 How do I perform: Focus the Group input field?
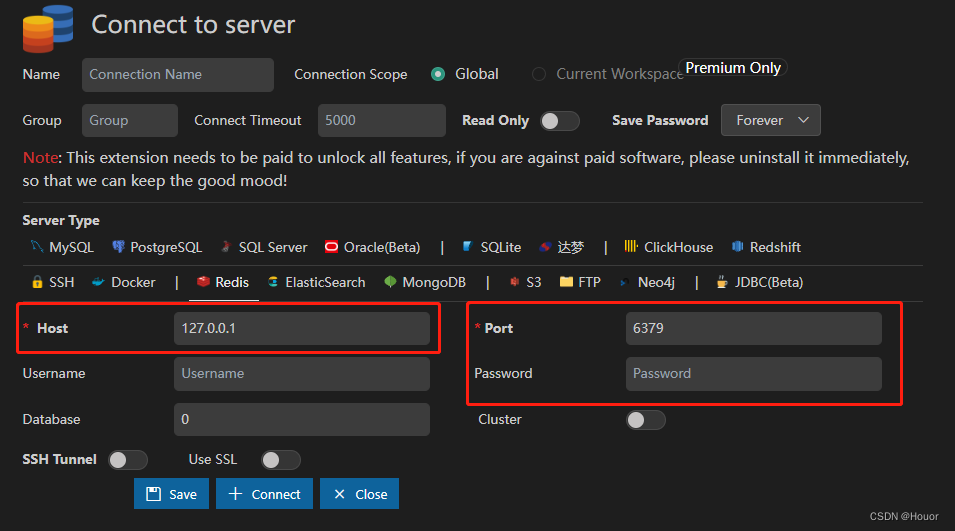(130, 120)
